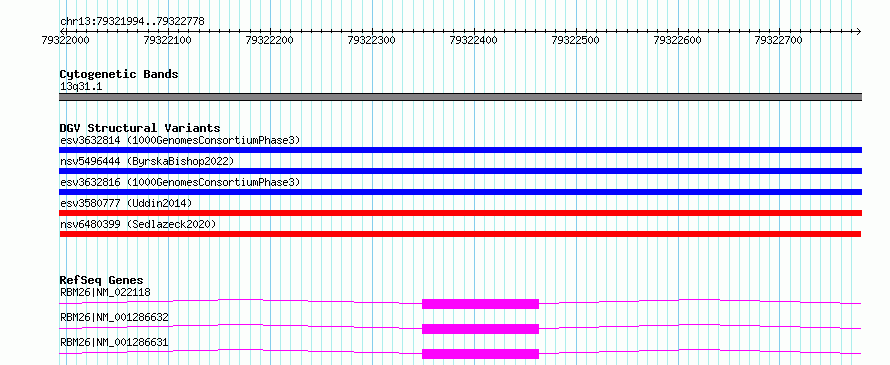This screenshot has height=365, width=890.
Task: Click ruler coordinate 79322100
Action: tap(167, 40)
